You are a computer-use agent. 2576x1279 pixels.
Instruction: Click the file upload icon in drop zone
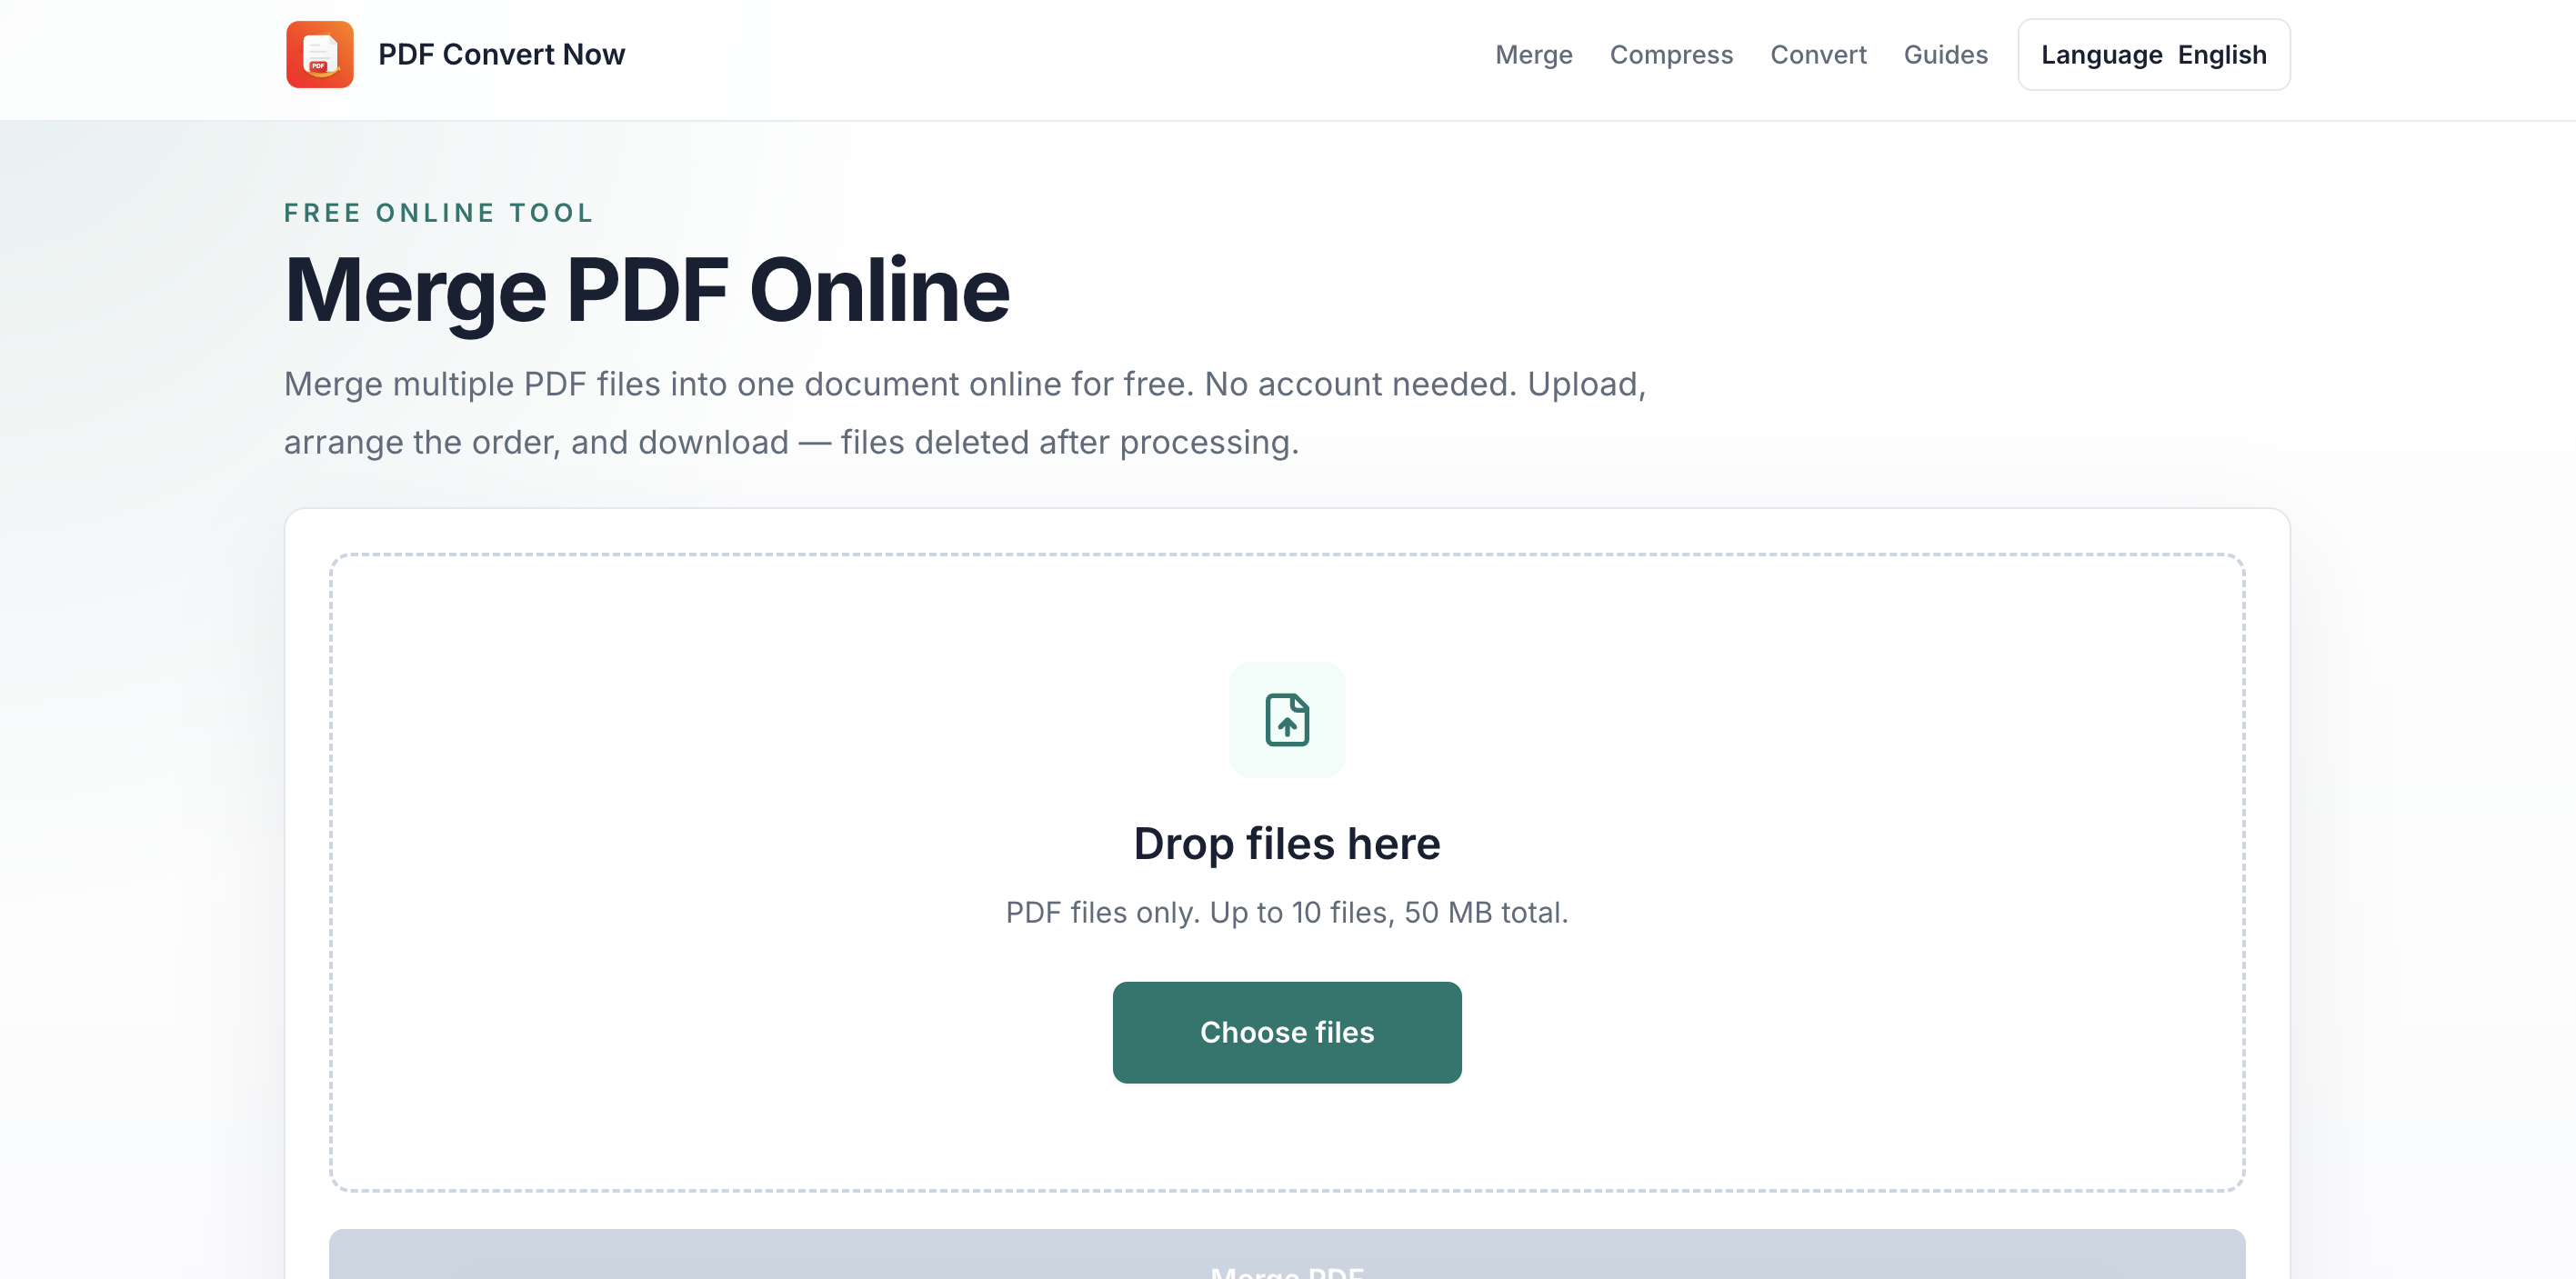[1287, 719]
